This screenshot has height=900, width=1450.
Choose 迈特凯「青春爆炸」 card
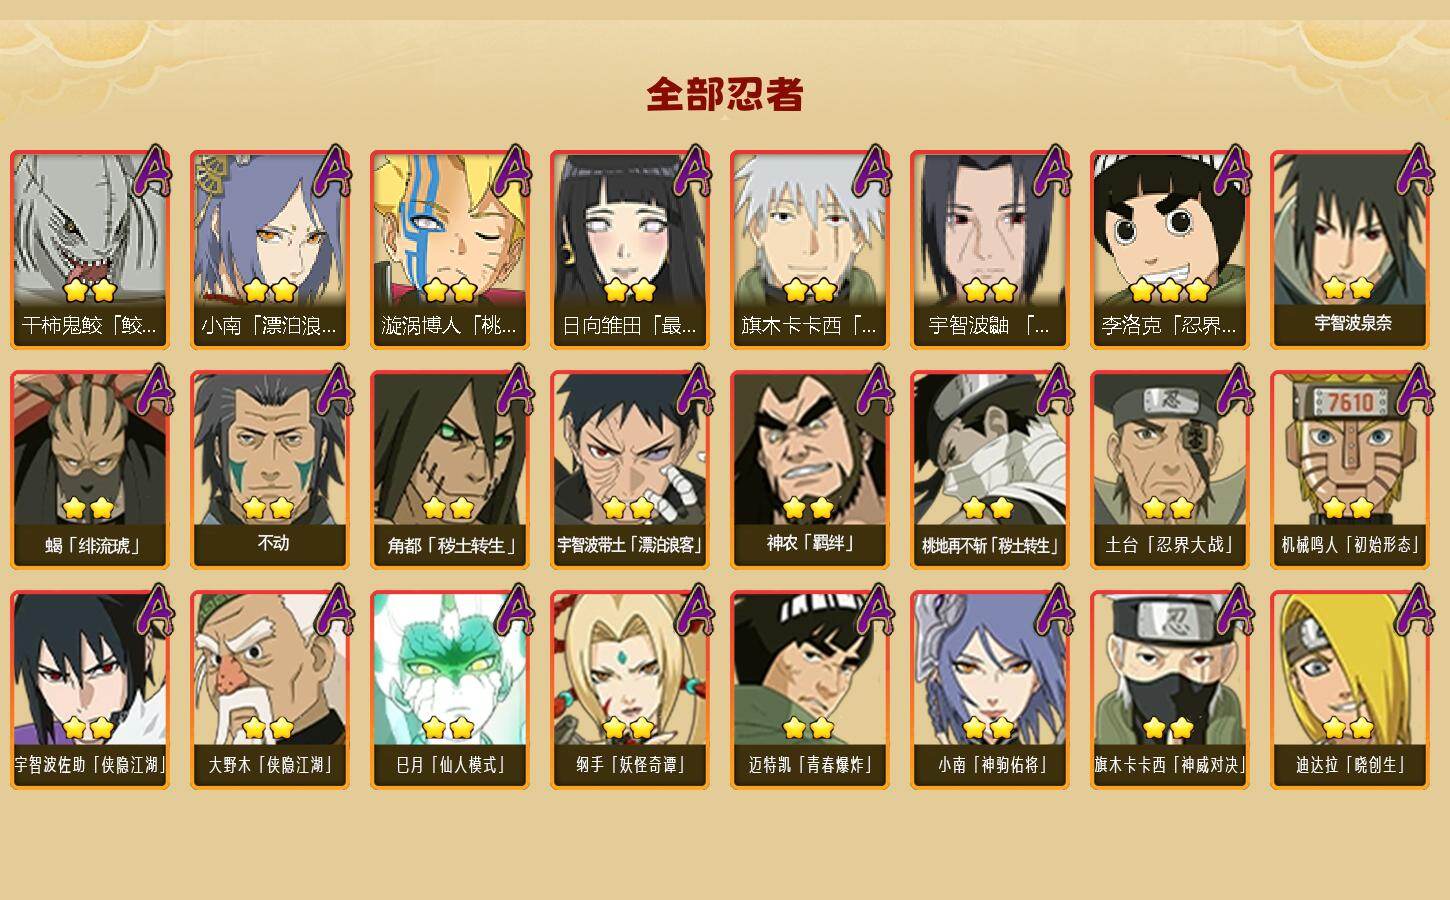(x=810, y=690)
